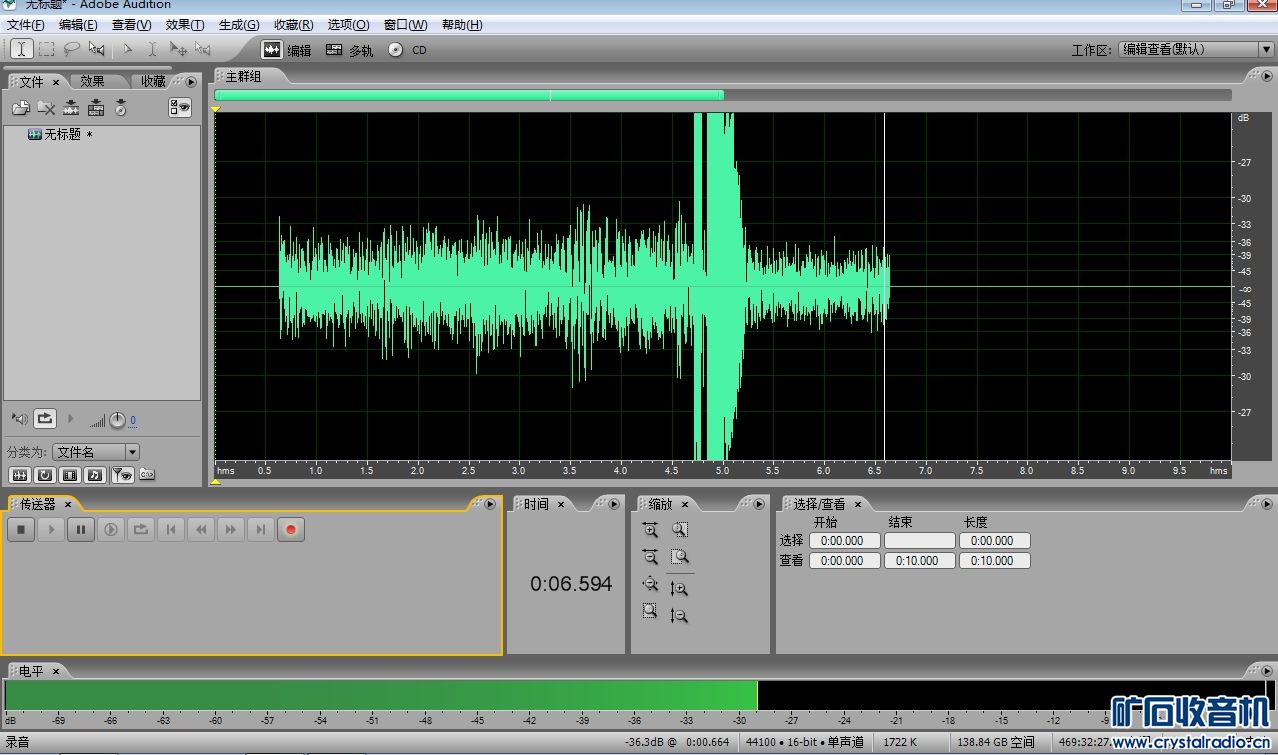The image size is (1278, 755).
Task: Switch to the 效果 panel tab
Action: click(92, 82)
